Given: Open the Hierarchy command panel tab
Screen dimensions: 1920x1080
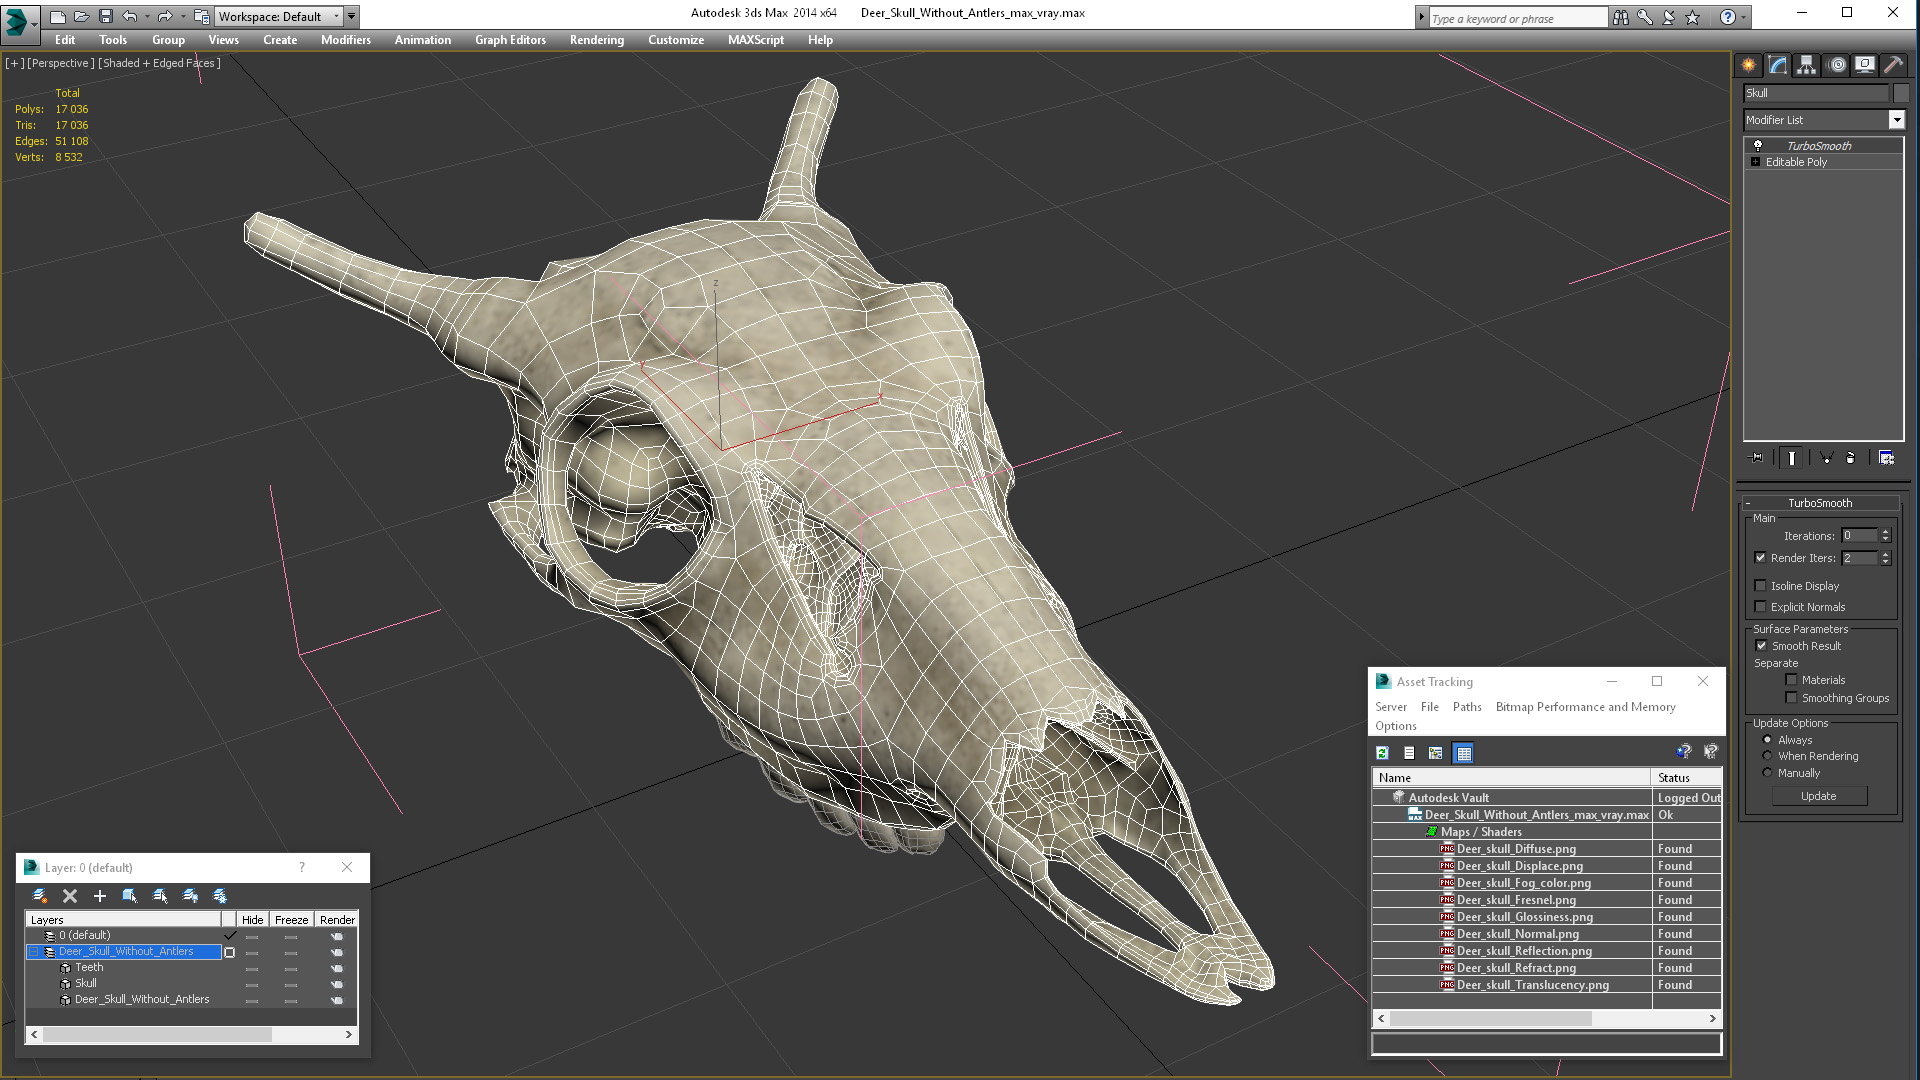Looking at the screenshot, I should pyautogui.click(x=1806, y=65).
